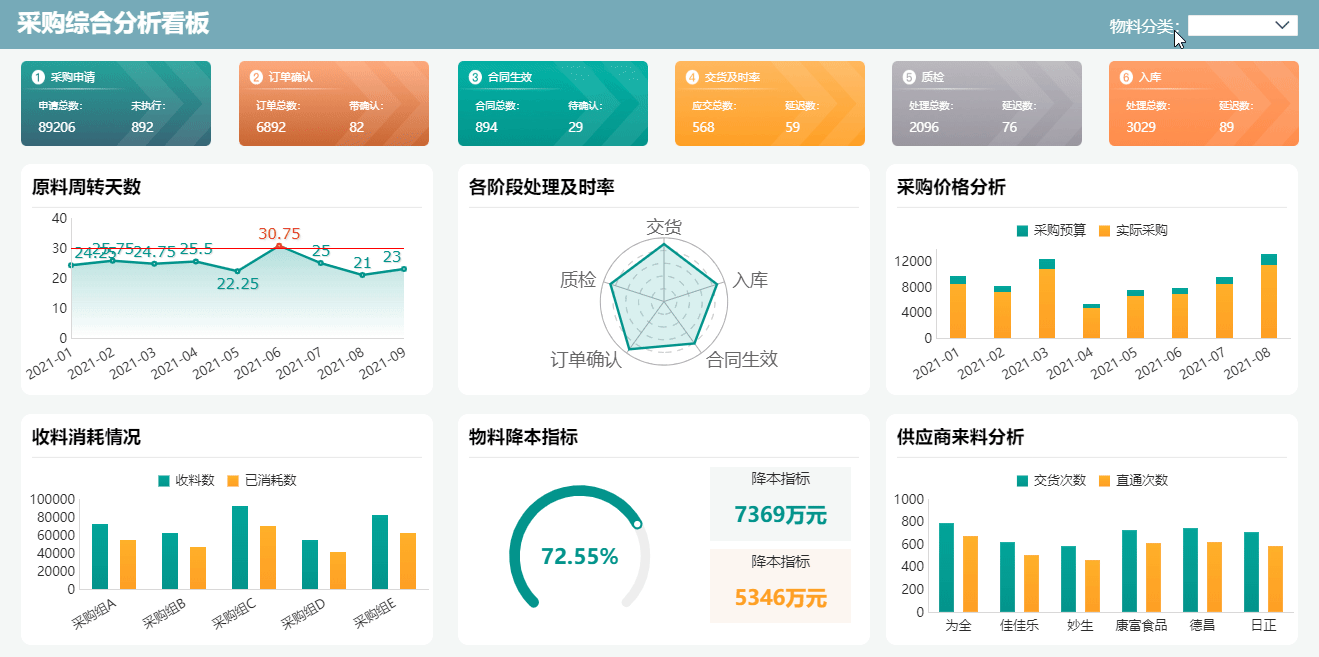Click the step 1 number icon of 采购申请
The height and width of the screenshot is (657, 1319).
click(x=38, y=77)
